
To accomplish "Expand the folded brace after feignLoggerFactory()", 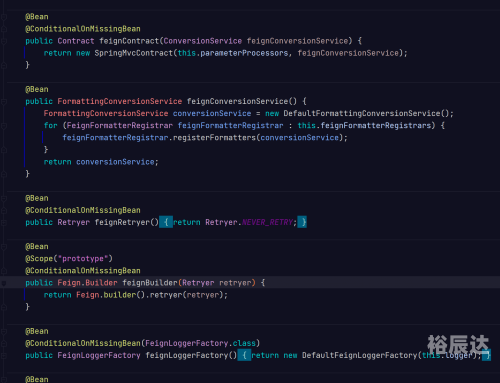I will [x=244, y=355].
